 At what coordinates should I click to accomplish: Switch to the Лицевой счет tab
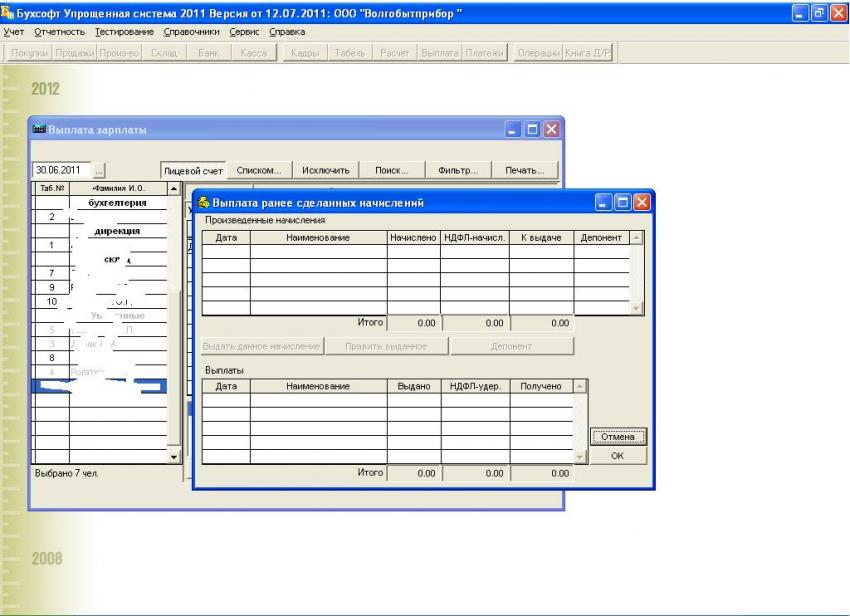click(x=192, y=170)
